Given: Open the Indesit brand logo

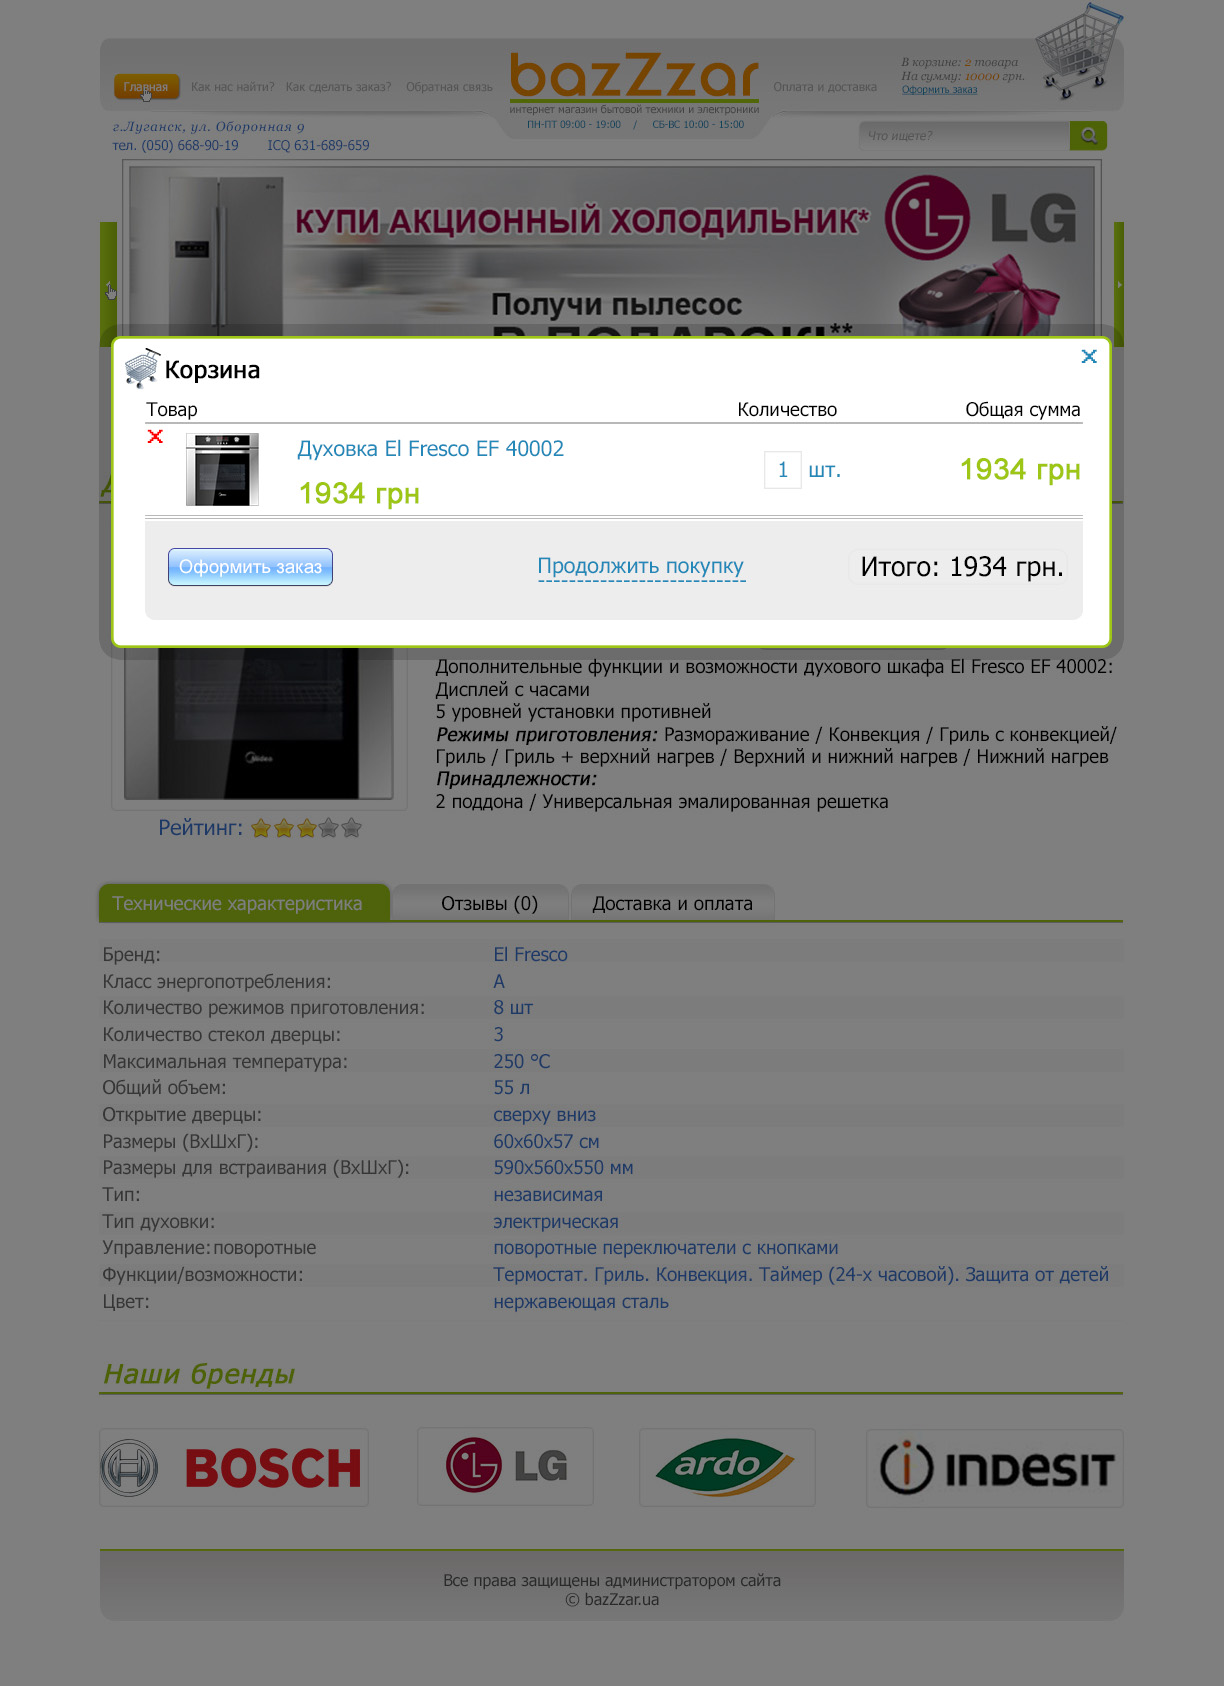Looking at the screenshot, I should 995,1468.
